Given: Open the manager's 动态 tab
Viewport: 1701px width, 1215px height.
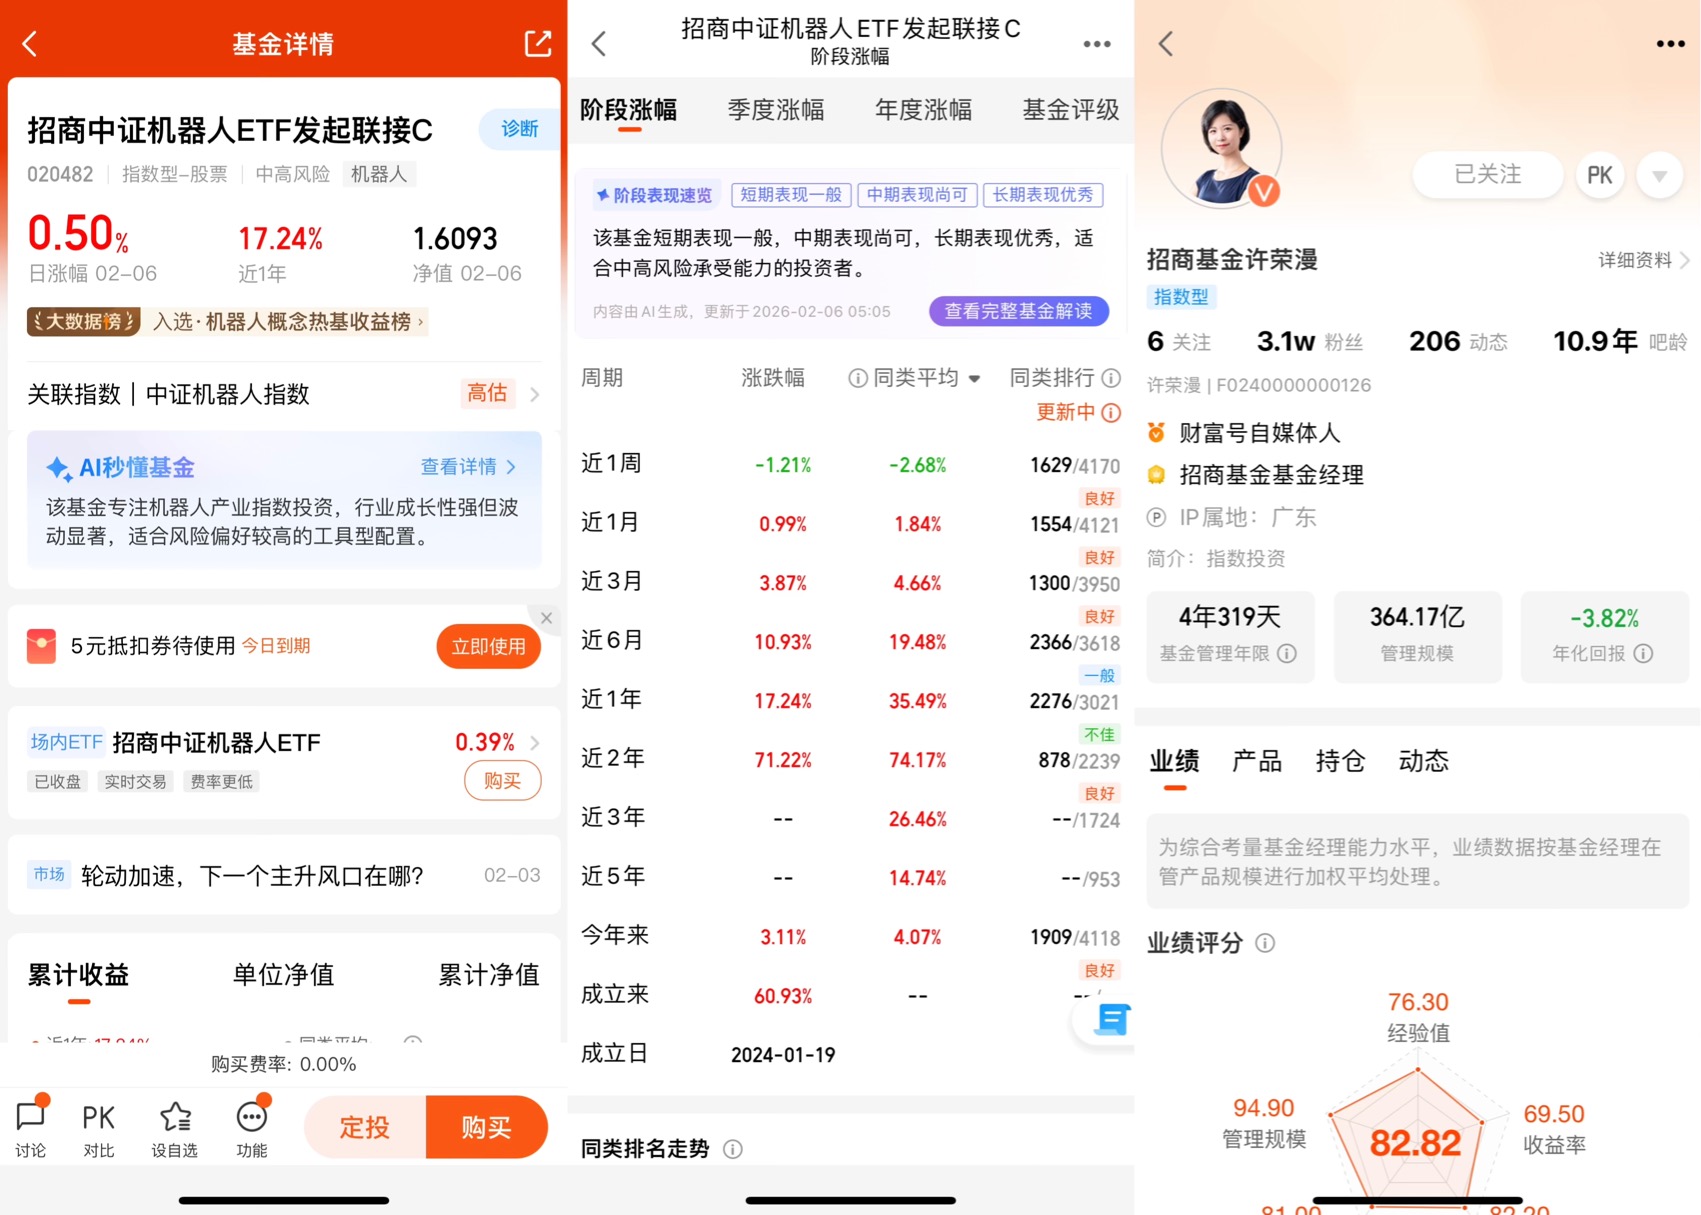Looking at the screenshot, I should click(x=1423, y=762).
